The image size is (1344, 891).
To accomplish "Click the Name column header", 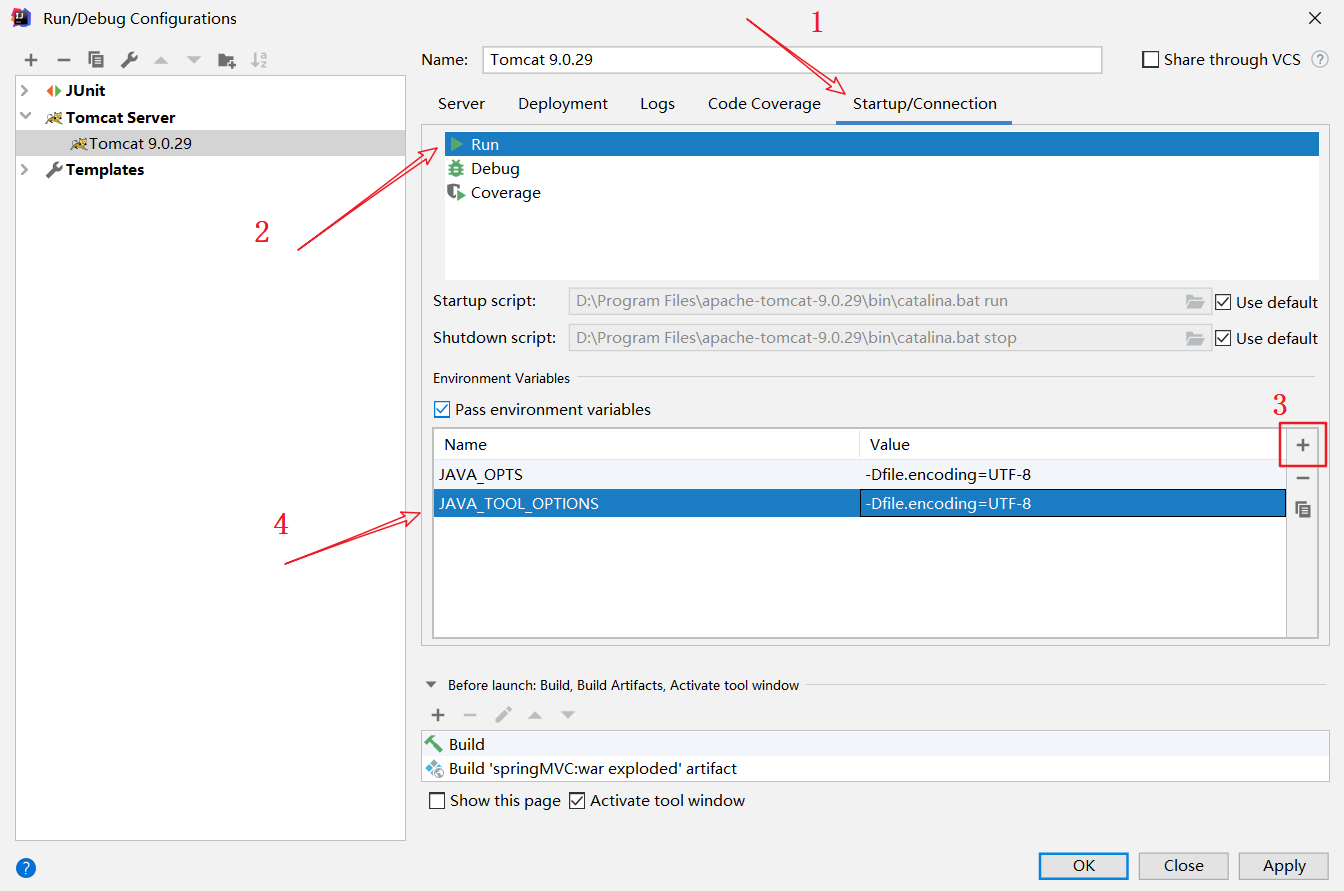I will pos(647,444).
